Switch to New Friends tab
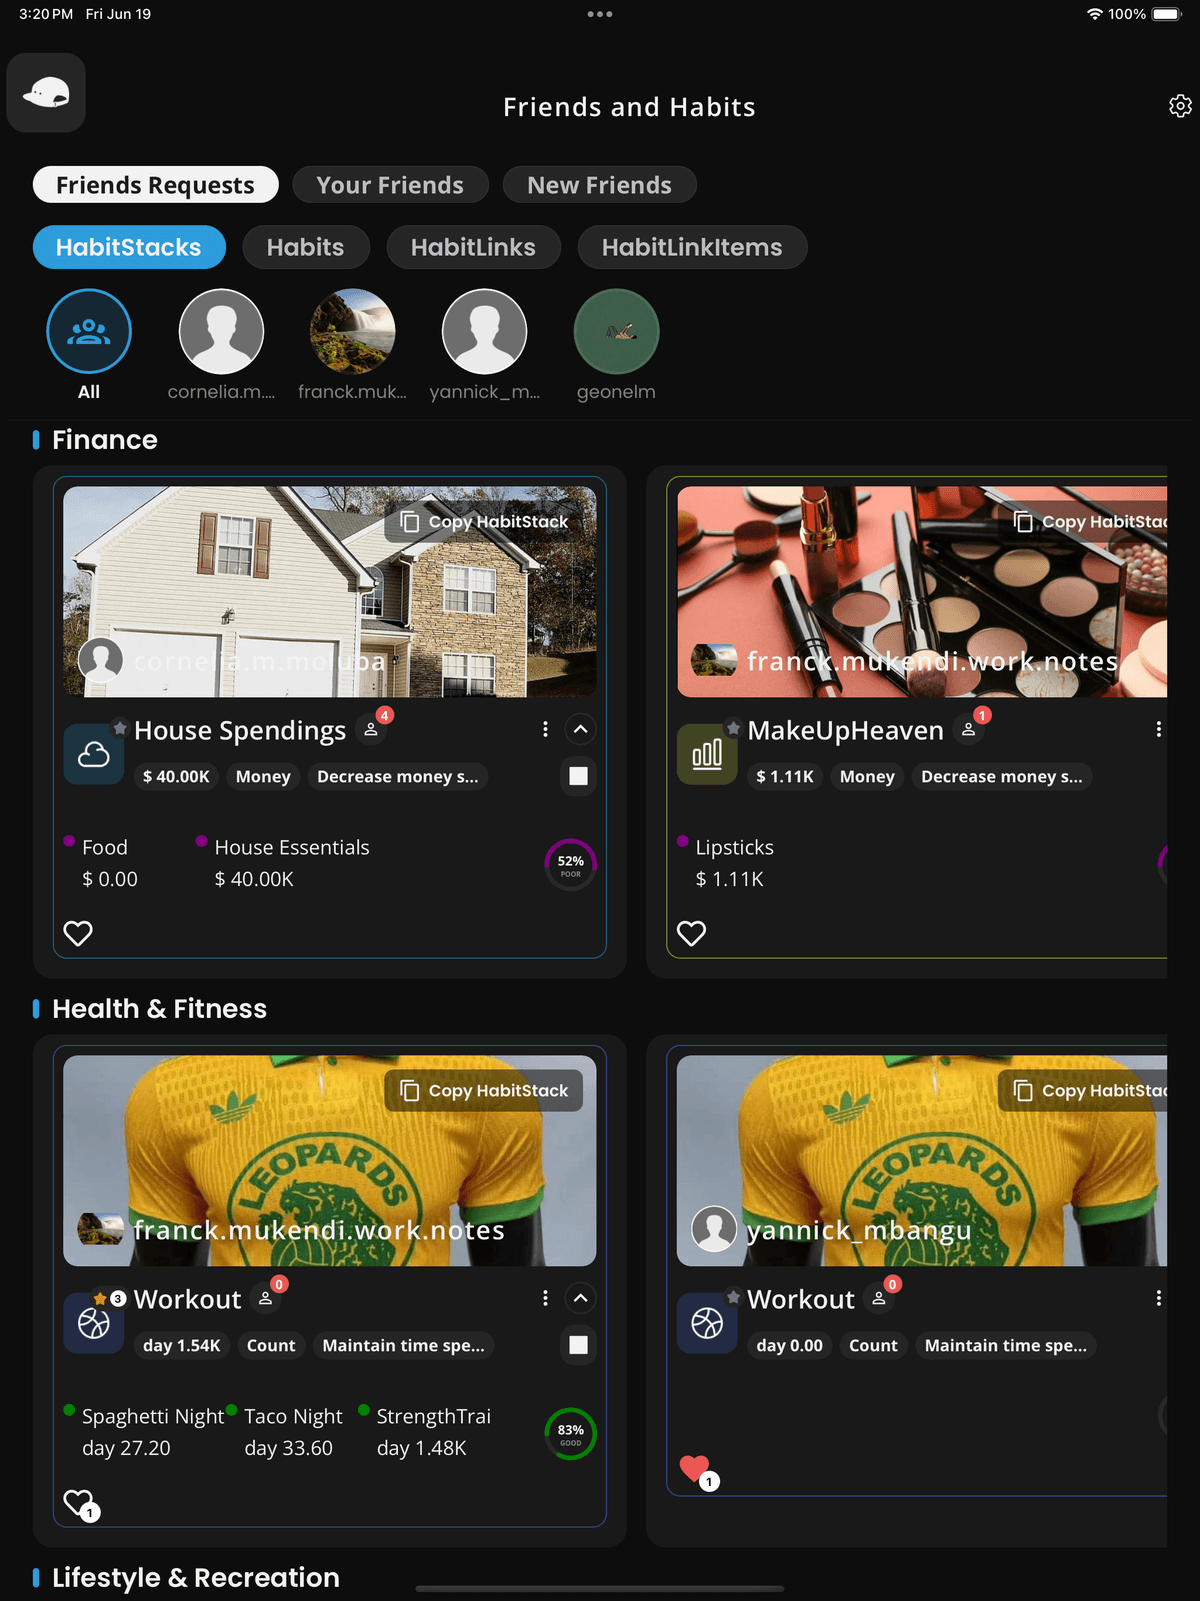 coord(599,185)
